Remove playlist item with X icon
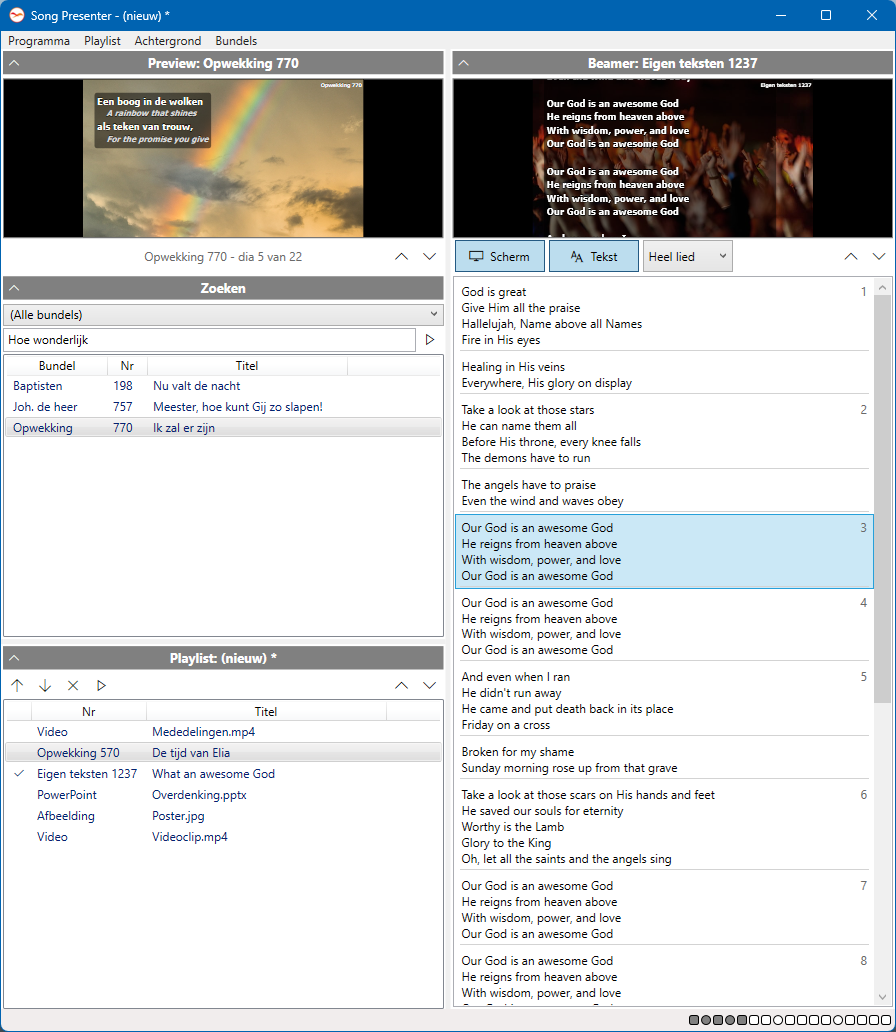 coord(73,686)
